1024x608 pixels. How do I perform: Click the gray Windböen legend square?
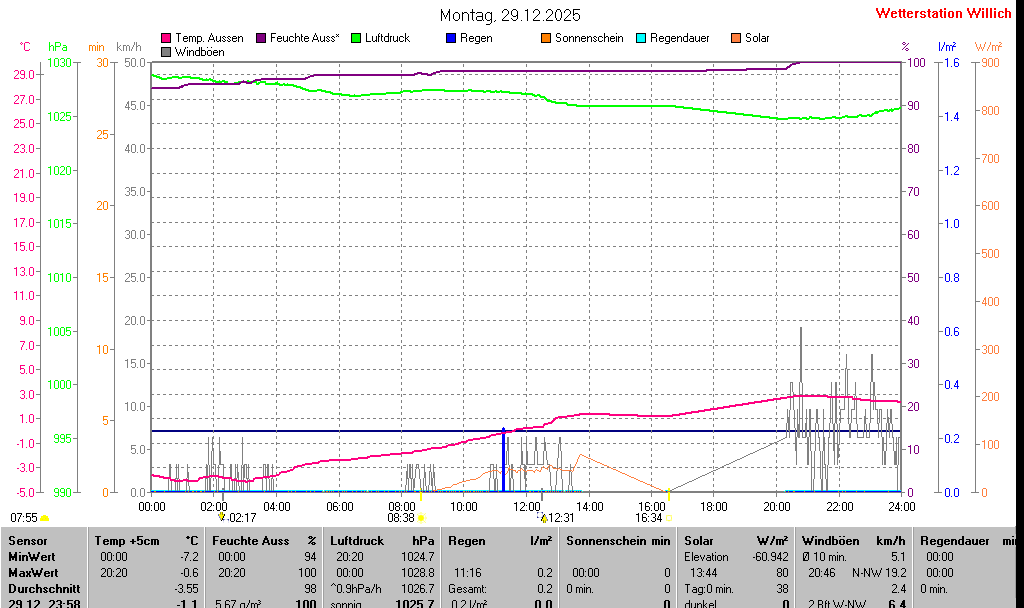point(166,51)
